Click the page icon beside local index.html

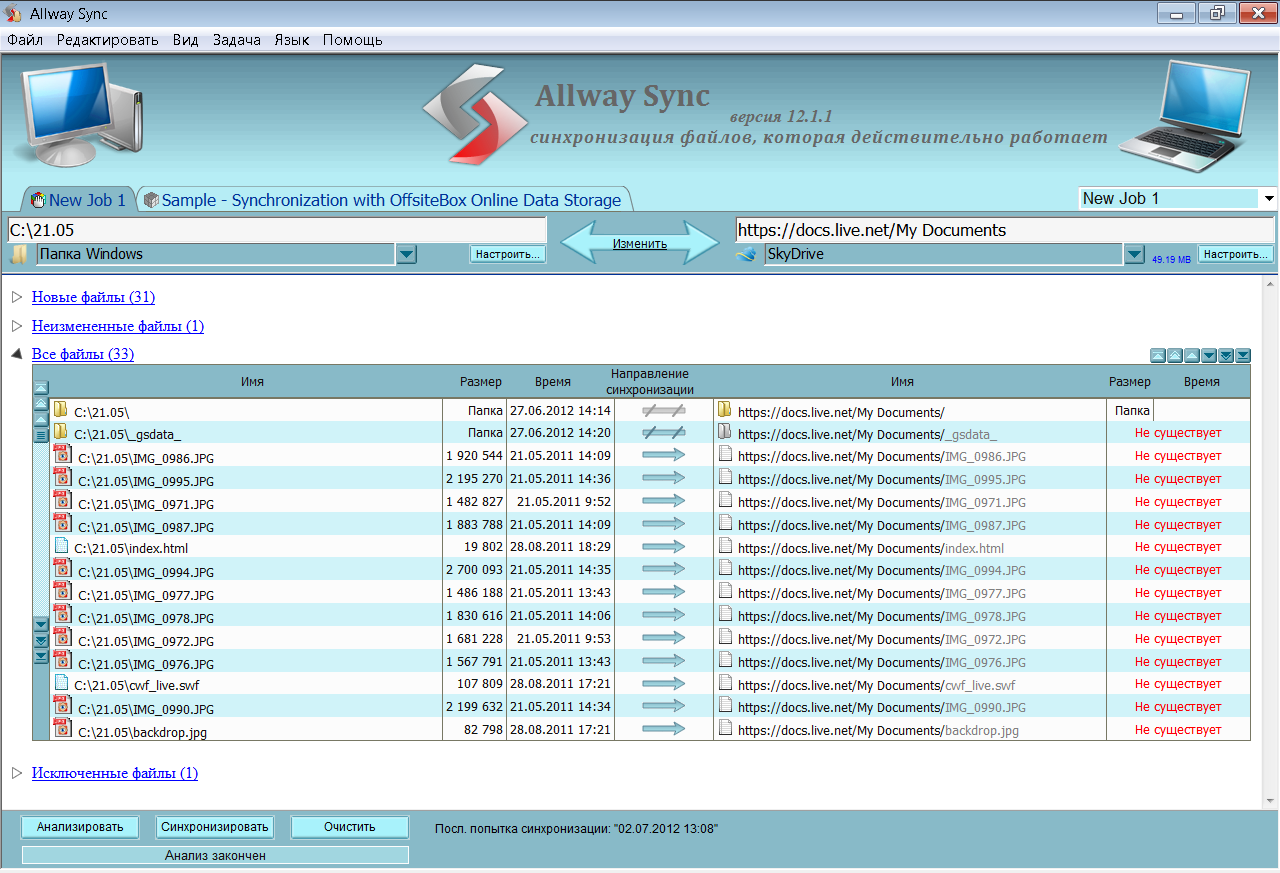pos(61,546)
